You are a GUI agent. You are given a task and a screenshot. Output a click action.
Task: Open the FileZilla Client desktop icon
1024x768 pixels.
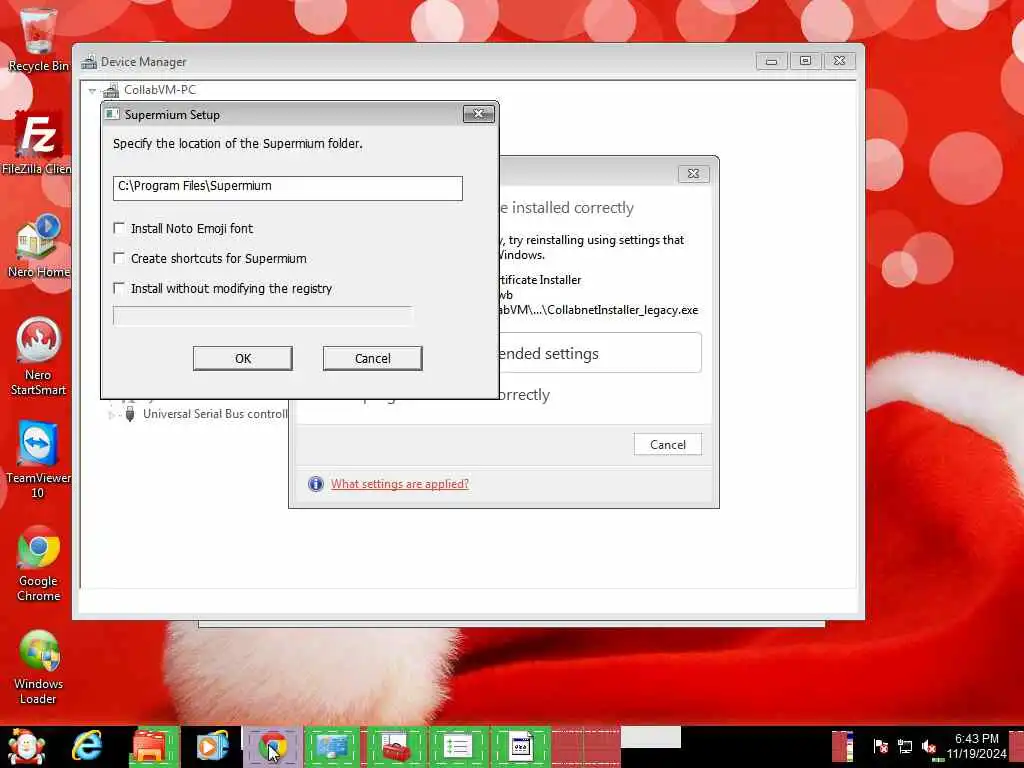click(x=37, y=142)
